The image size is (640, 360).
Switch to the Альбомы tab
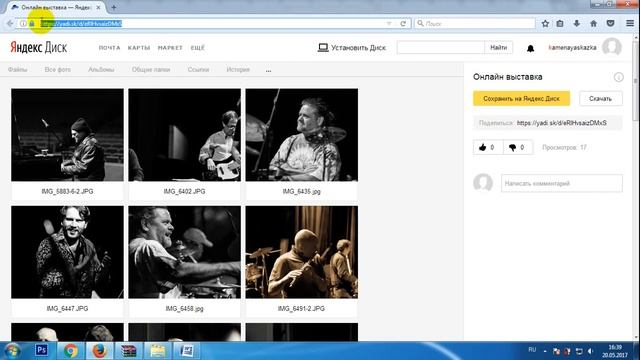(101, 70)
